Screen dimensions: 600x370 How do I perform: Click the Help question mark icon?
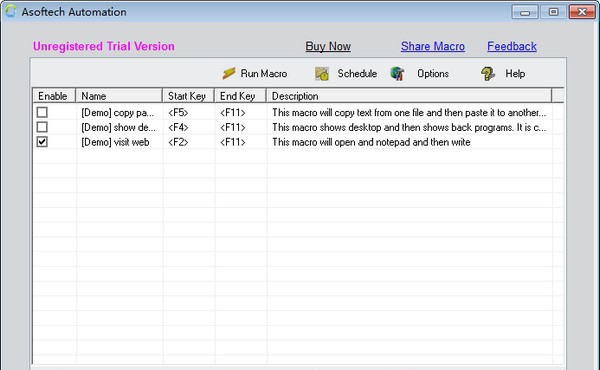tap(488, 73)
